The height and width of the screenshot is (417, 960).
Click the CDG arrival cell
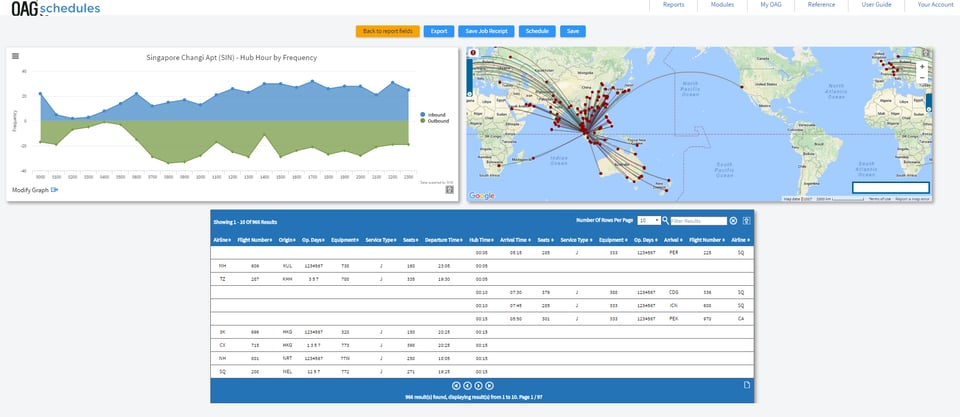(674, 292)
